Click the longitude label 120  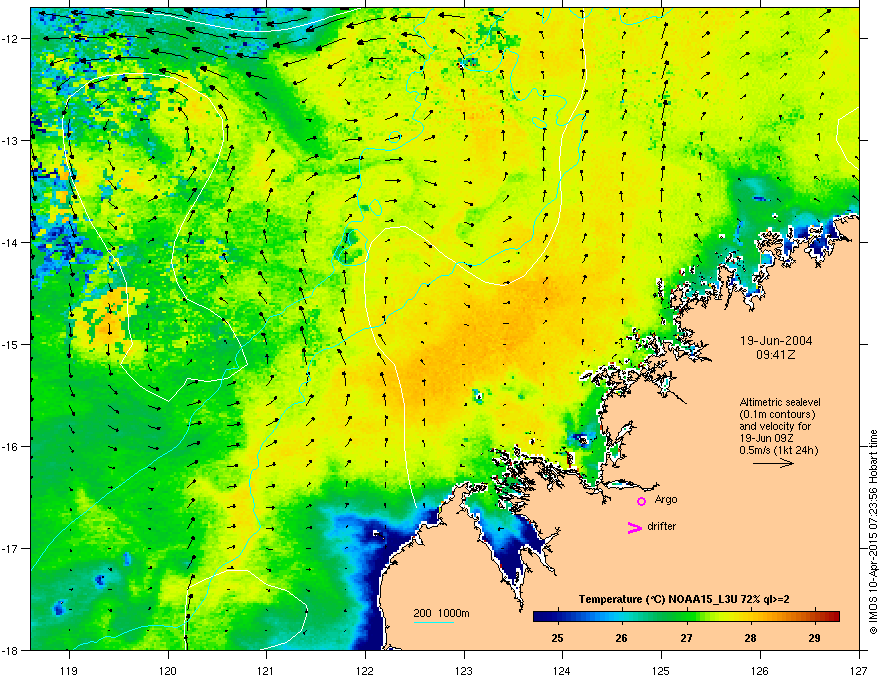(x=168, y=670)
